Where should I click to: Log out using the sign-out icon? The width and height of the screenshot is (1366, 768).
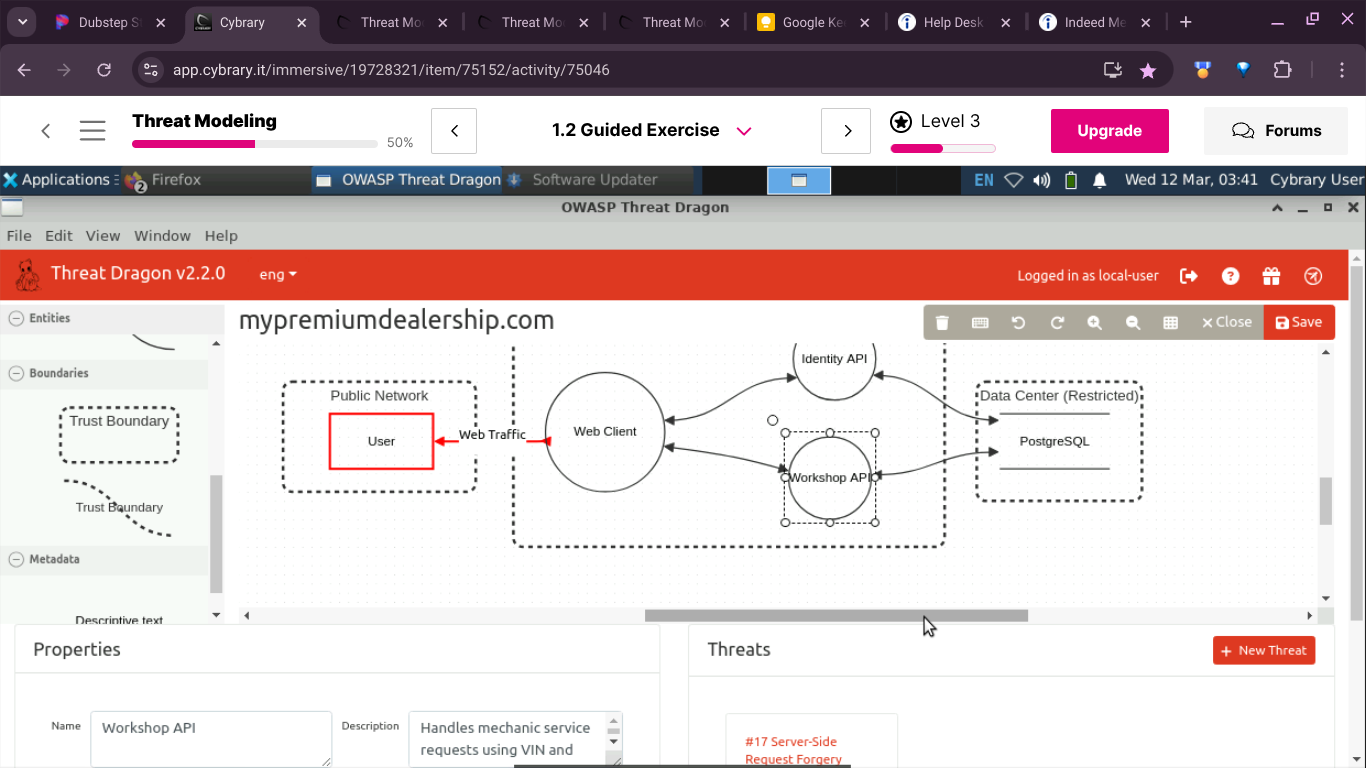tap(1189, 276)
